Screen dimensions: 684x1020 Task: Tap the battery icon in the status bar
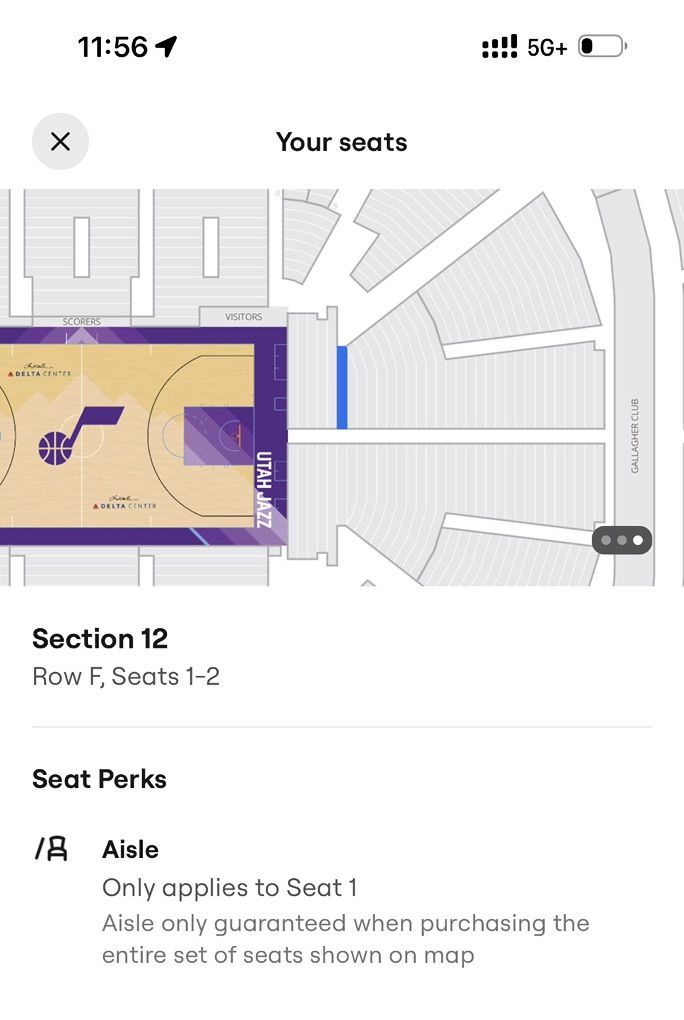601,45
